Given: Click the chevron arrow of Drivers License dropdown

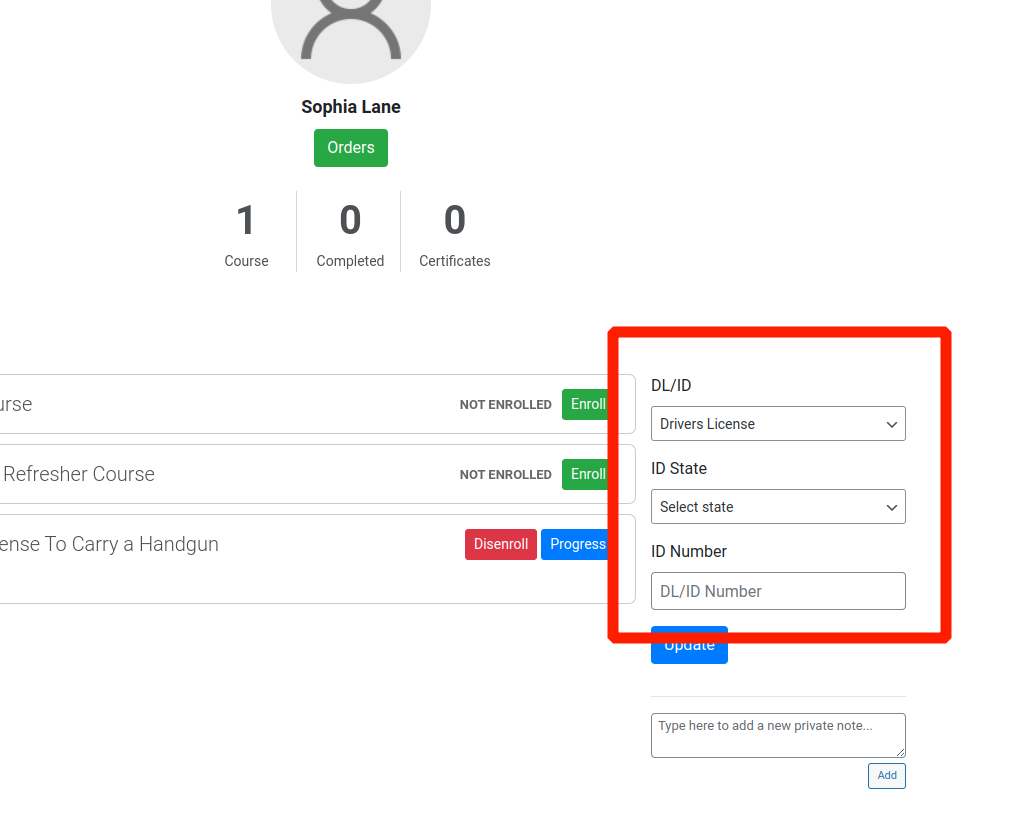Looking at the screenshot, I should (892, 425).
